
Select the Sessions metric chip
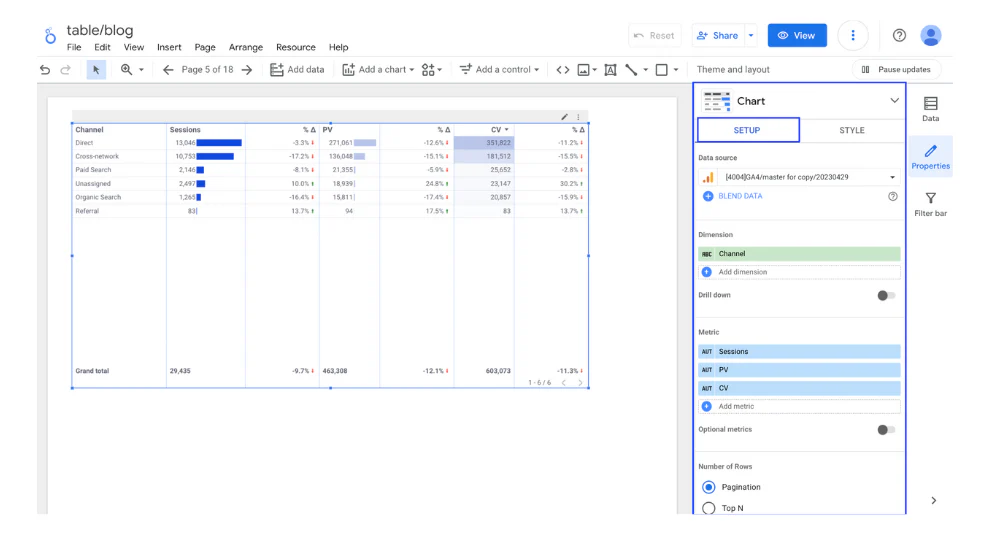799,352
